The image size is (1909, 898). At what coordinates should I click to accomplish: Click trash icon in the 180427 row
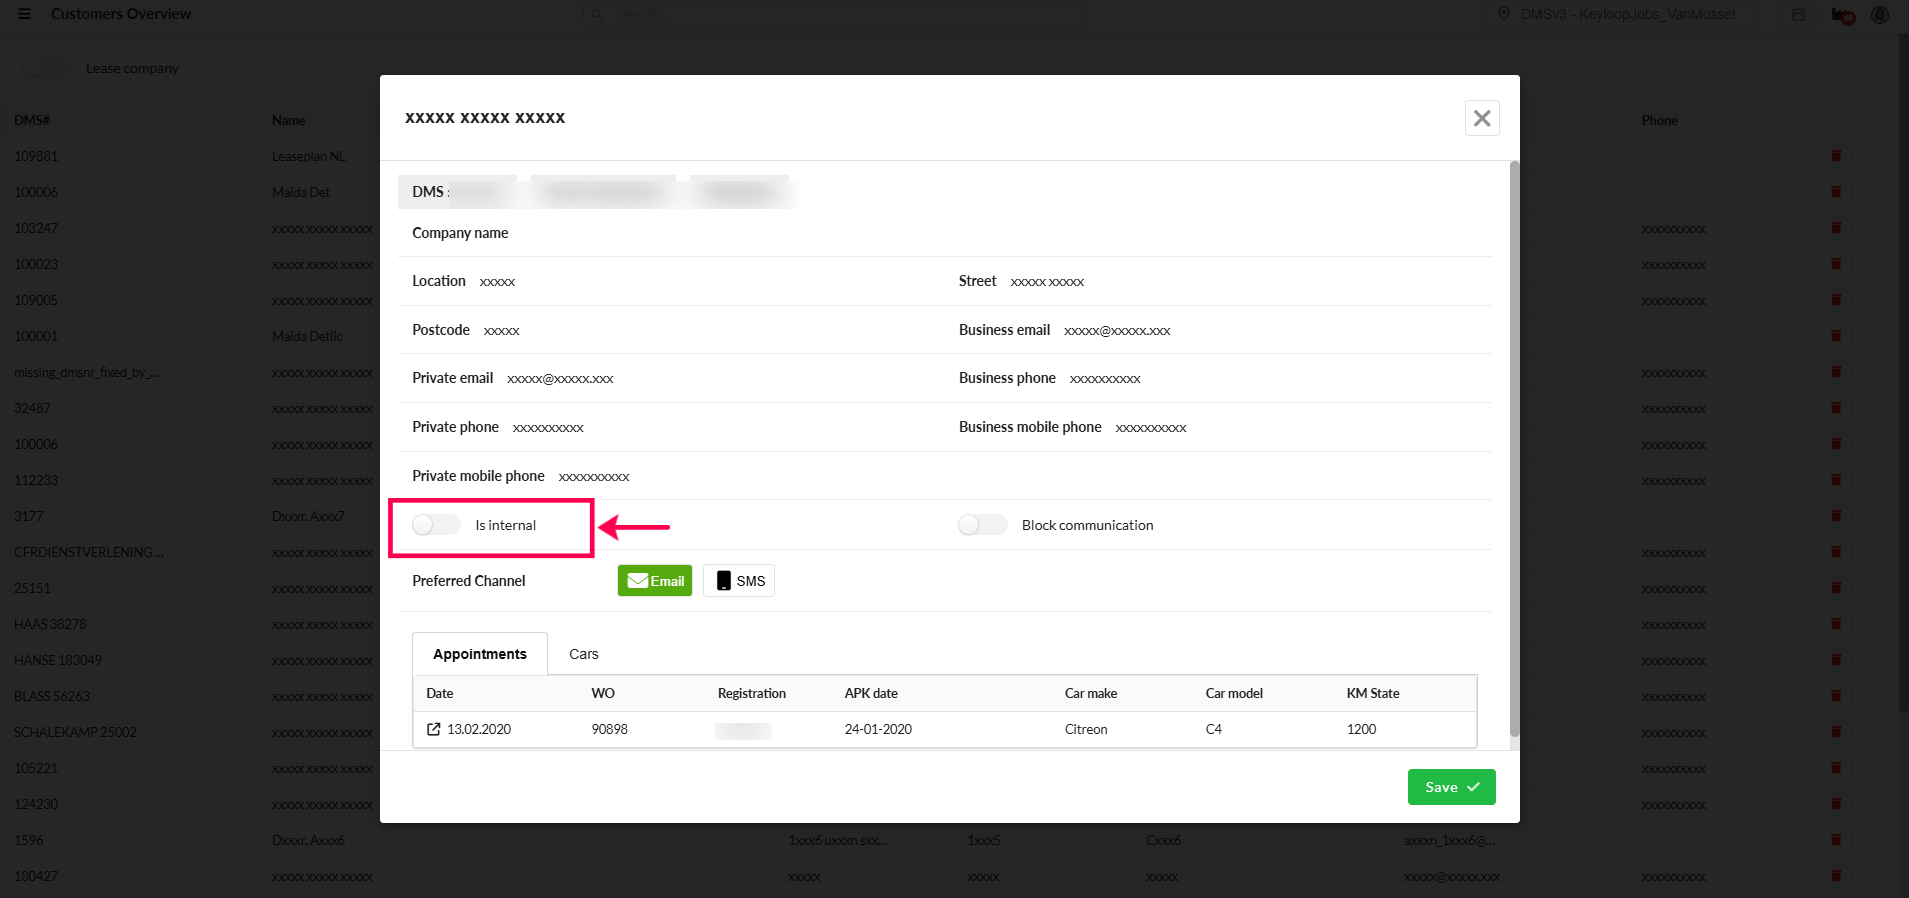pyautogui.click(x=1836, y=876)
